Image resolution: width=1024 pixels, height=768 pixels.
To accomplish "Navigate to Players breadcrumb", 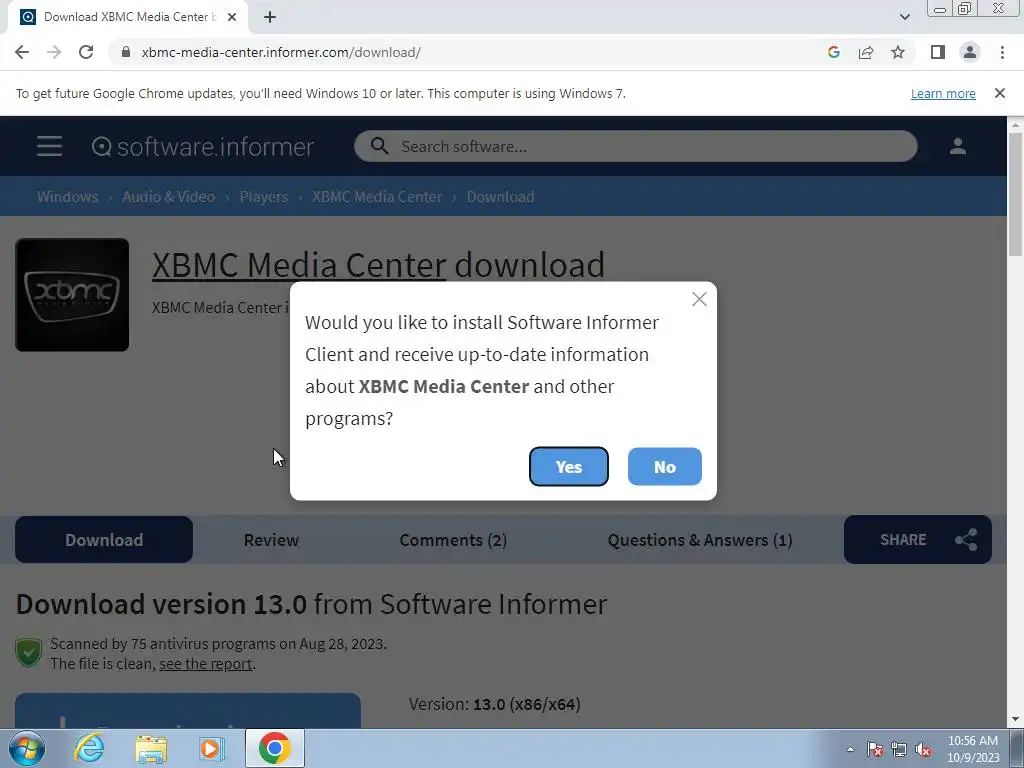I will click(263, 197).
